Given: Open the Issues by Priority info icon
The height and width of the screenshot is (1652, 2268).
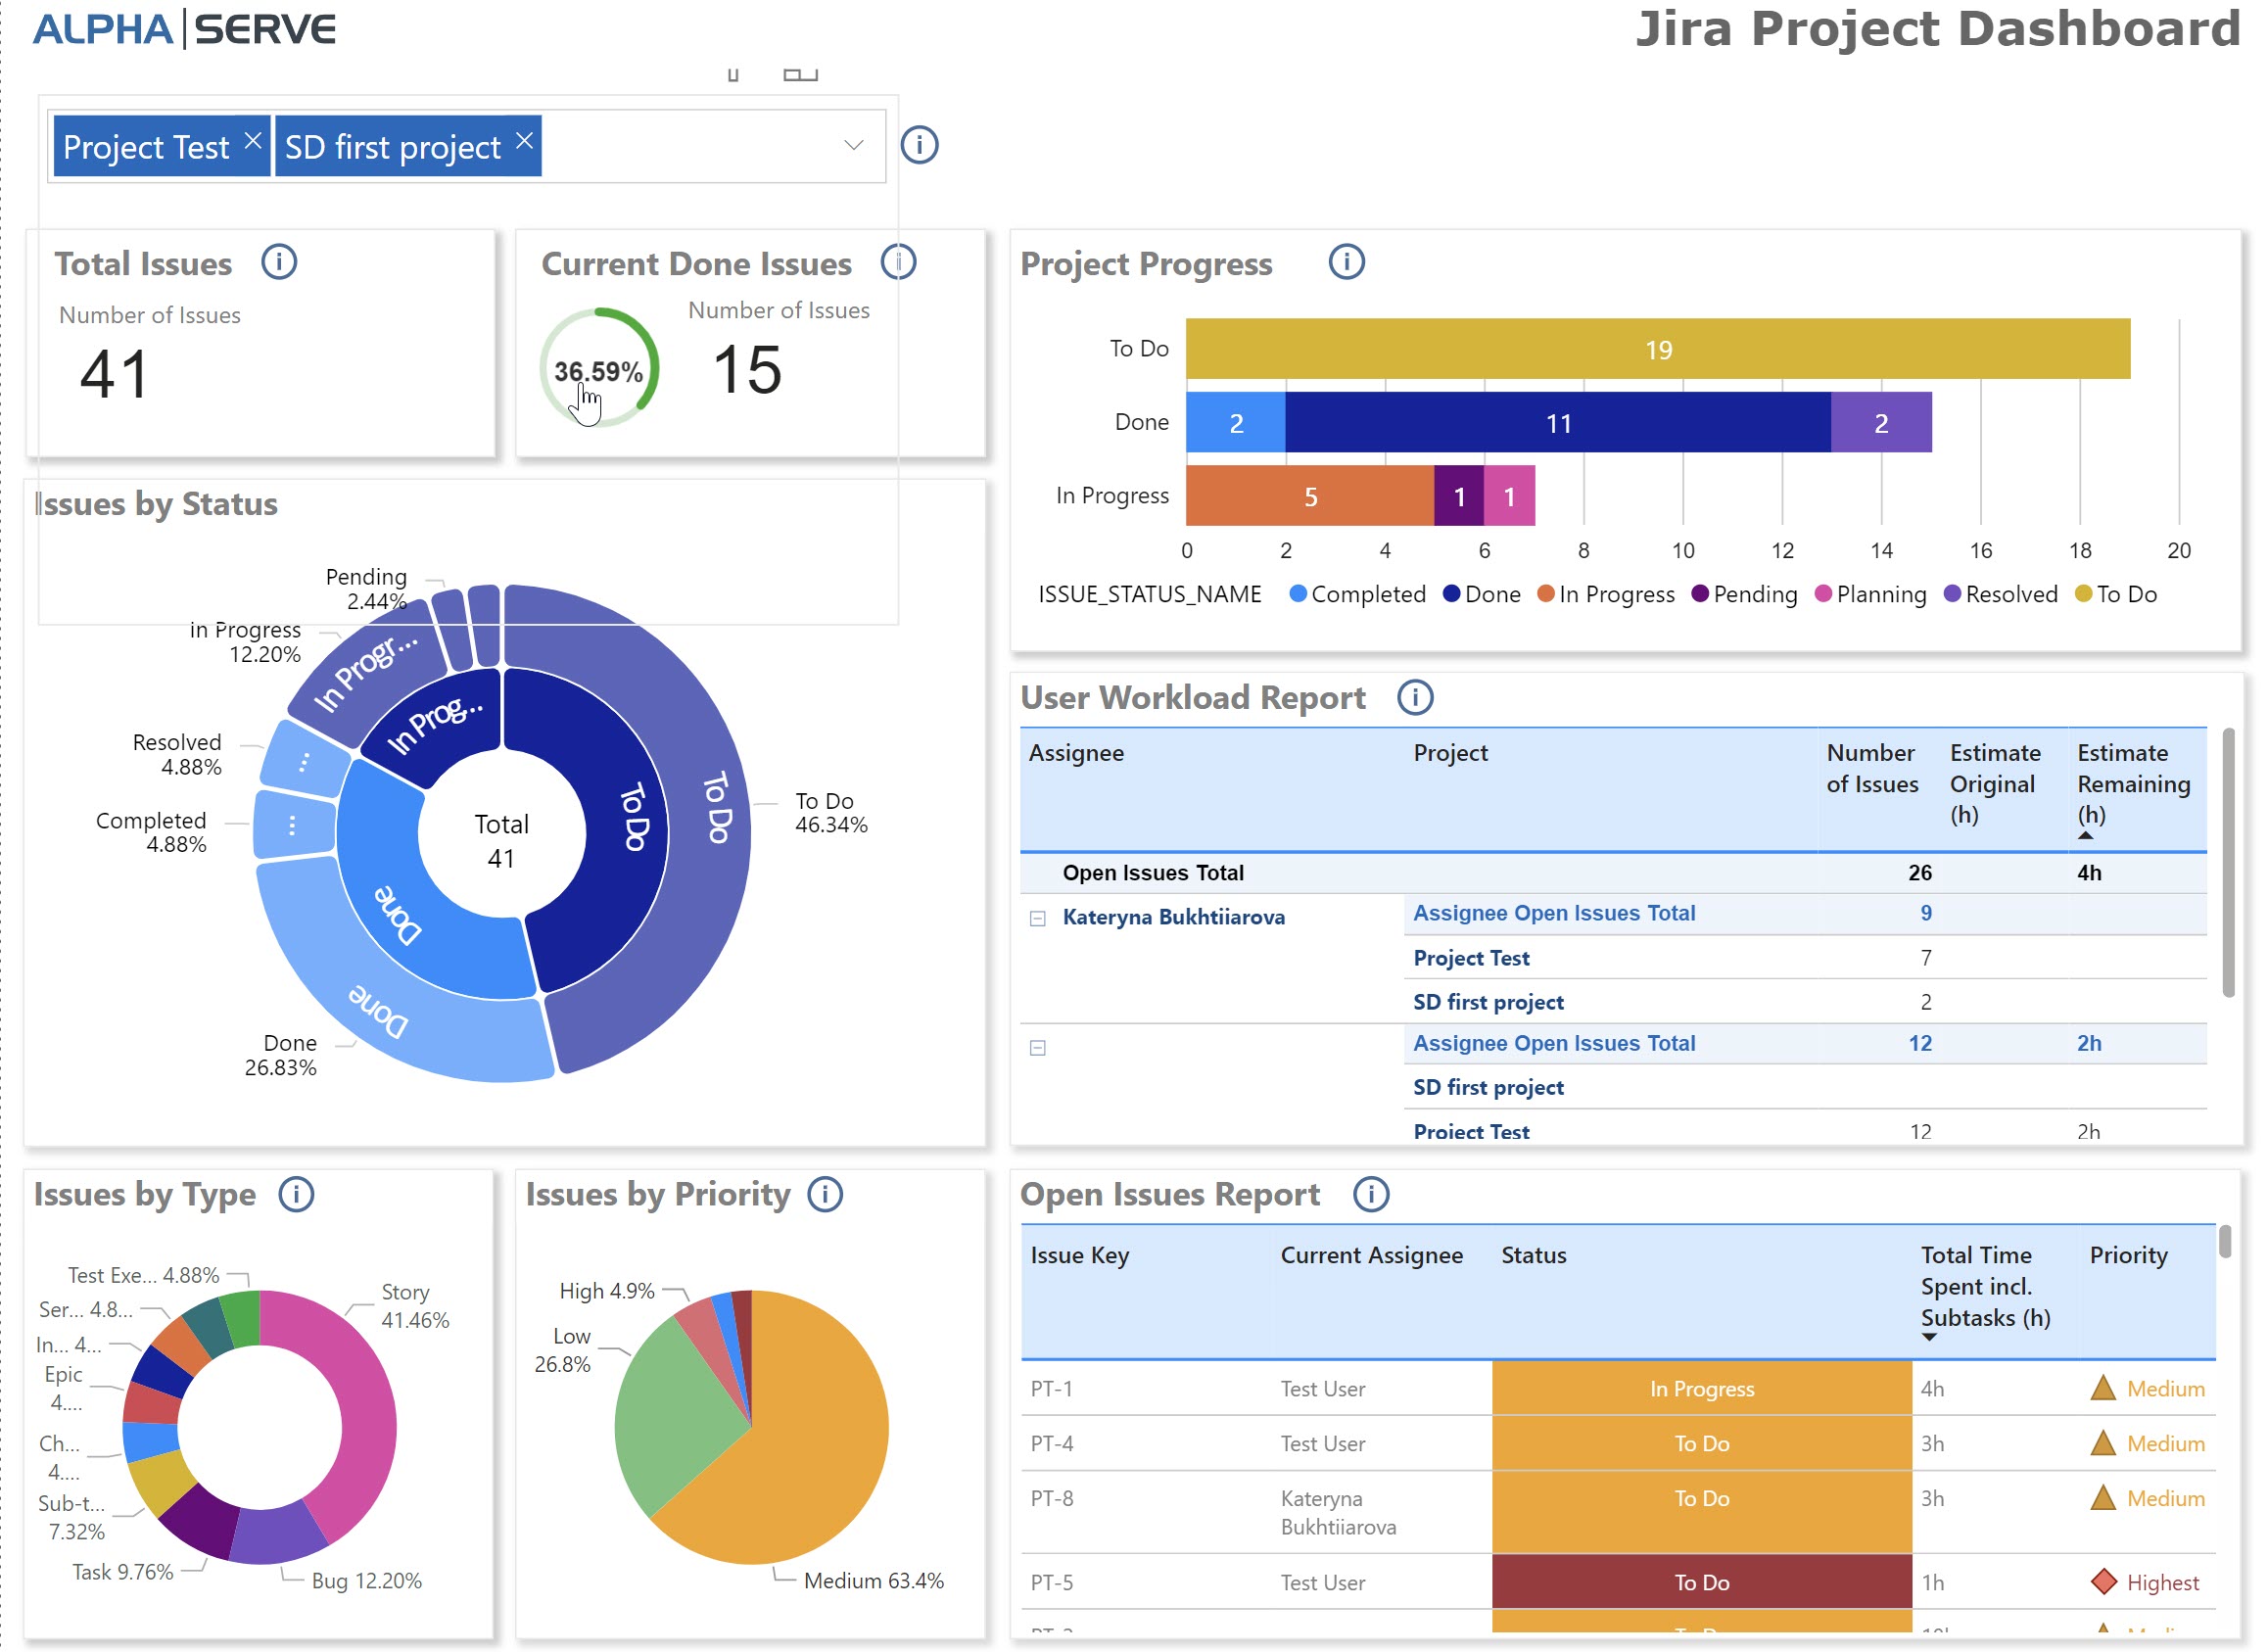Looking at the screenshot, I should click(825, 1193).
